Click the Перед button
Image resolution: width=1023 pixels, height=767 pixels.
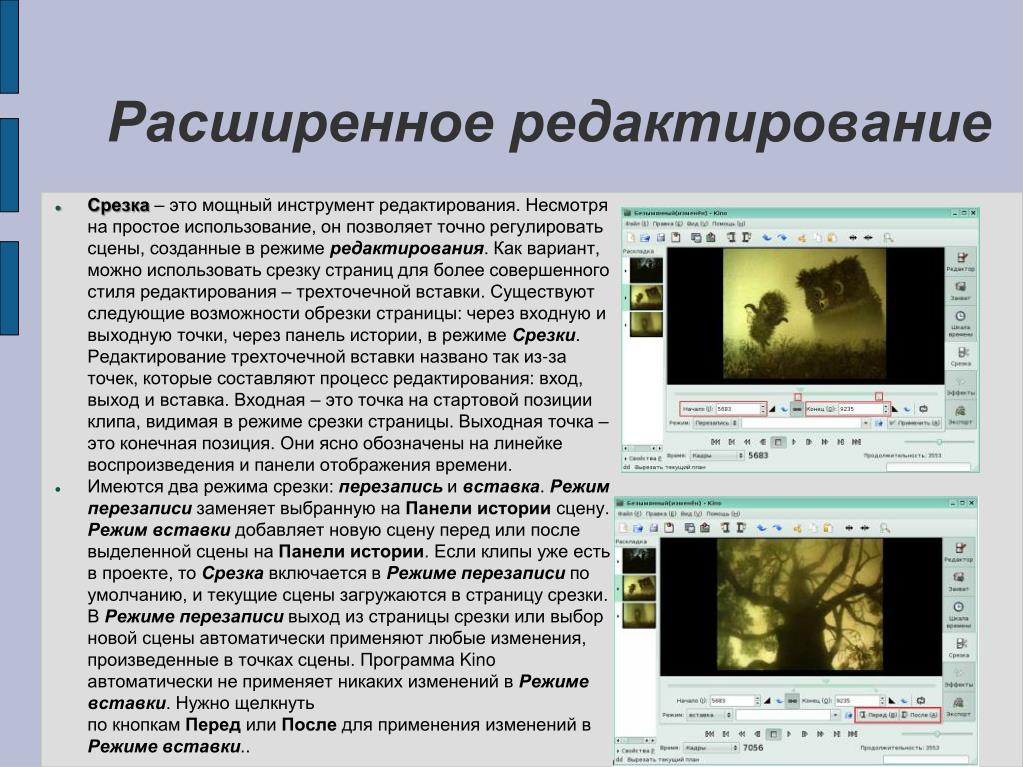click(878, 715)
